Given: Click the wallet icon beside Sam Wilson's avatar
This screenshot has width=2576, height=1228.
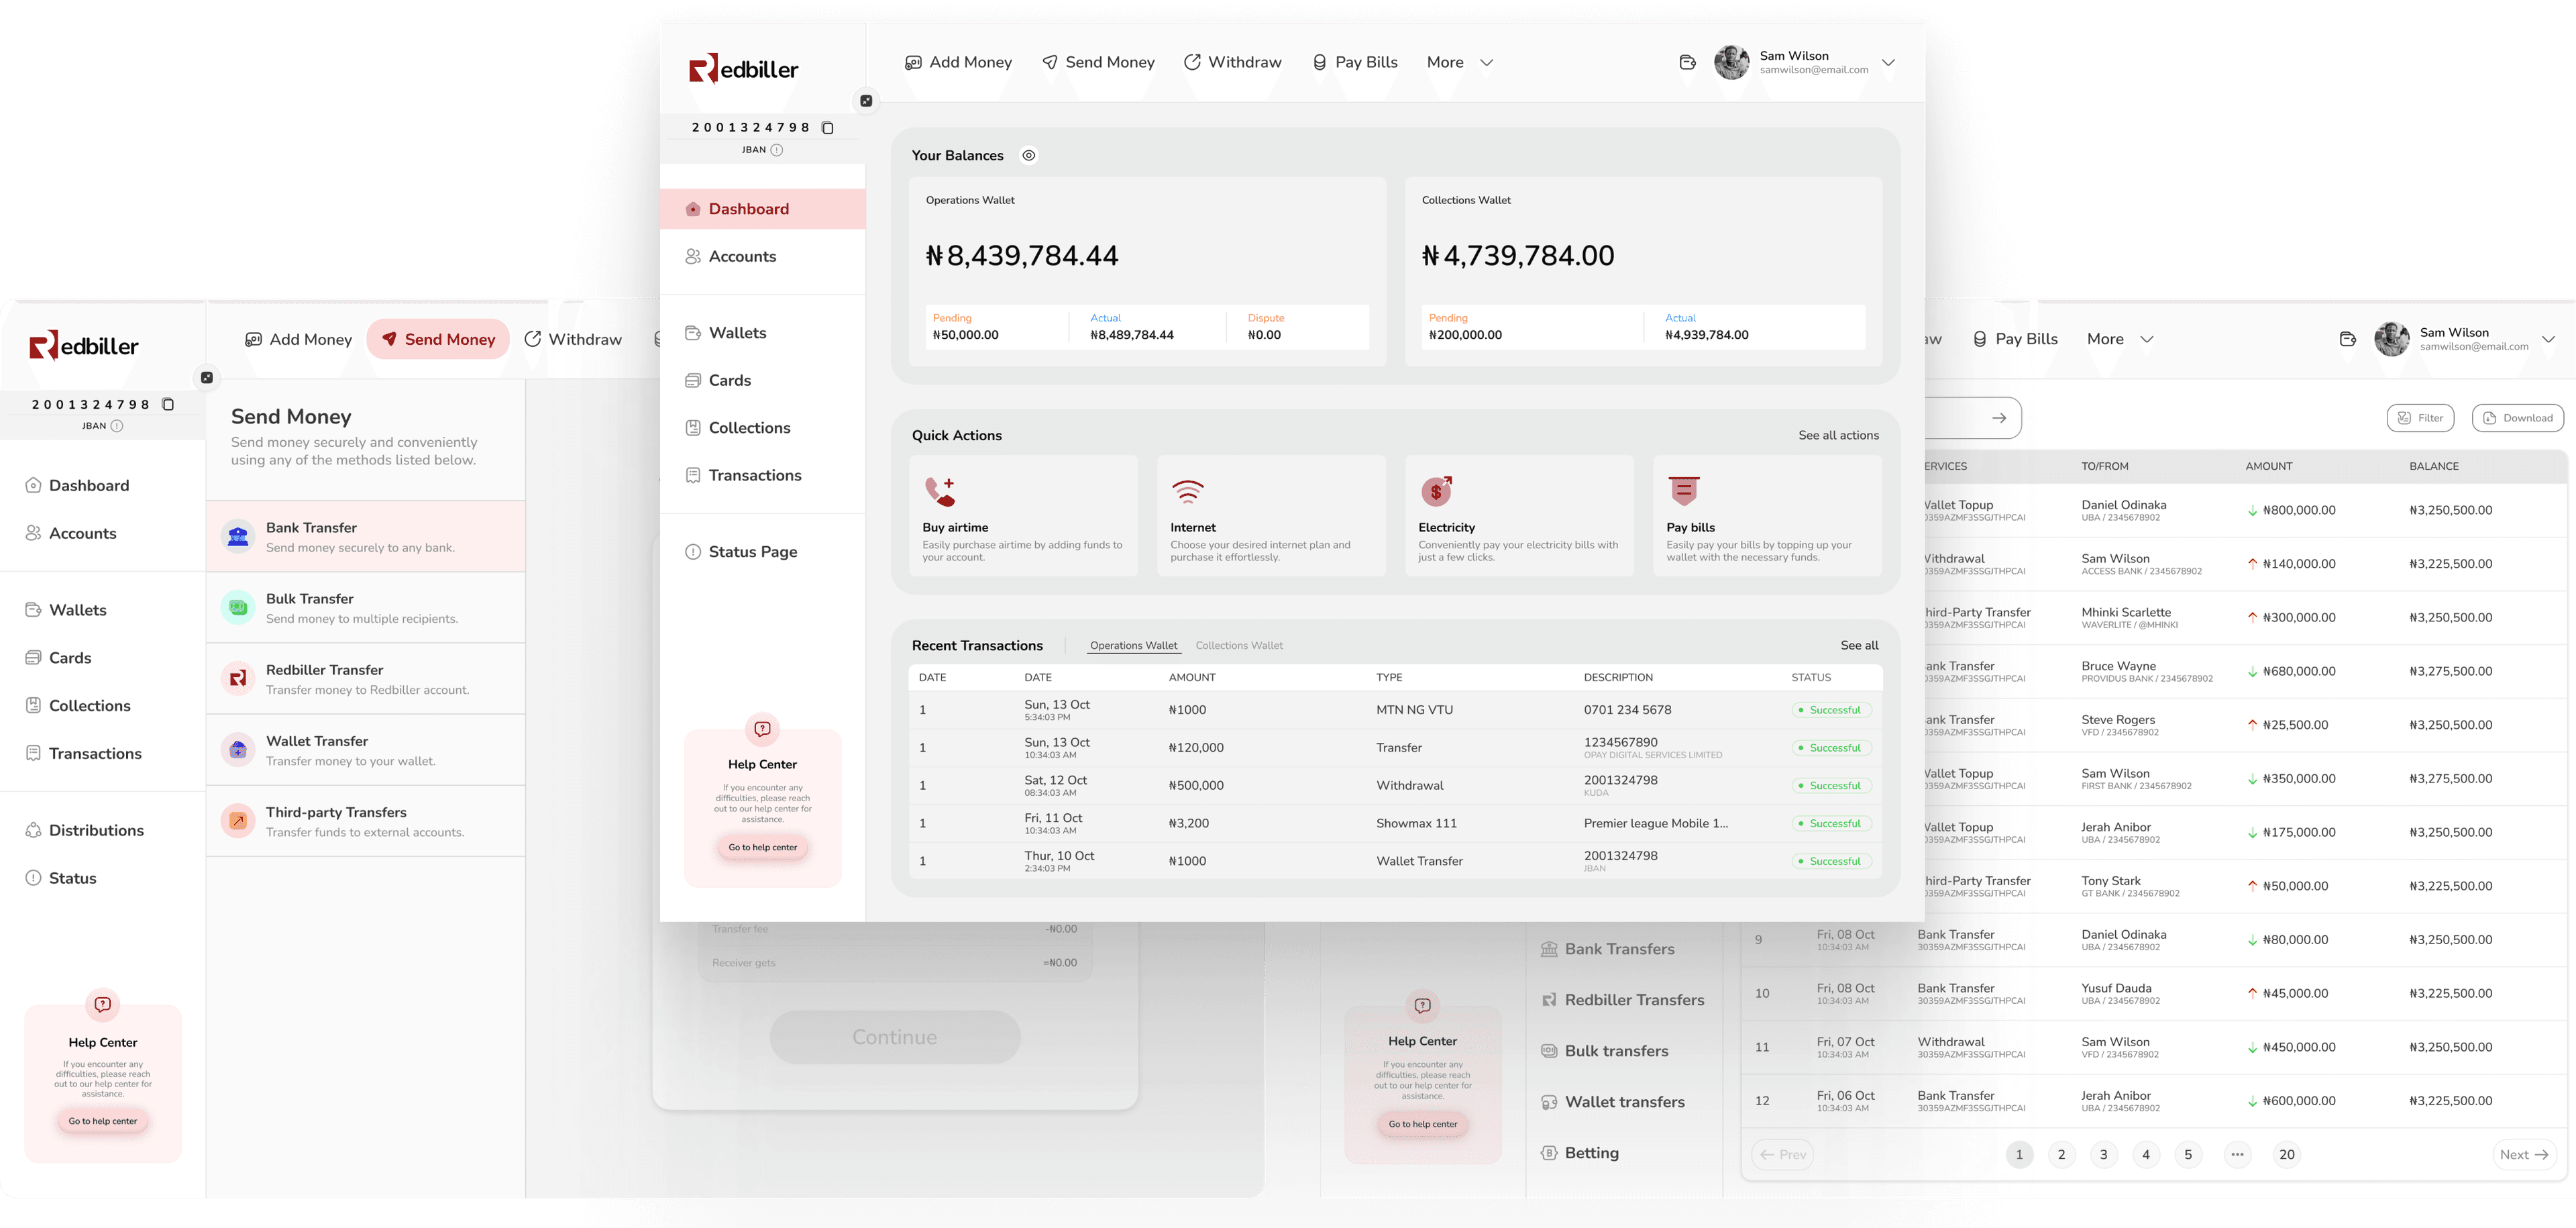Looking at the screenshot, I should [1687, 62].
